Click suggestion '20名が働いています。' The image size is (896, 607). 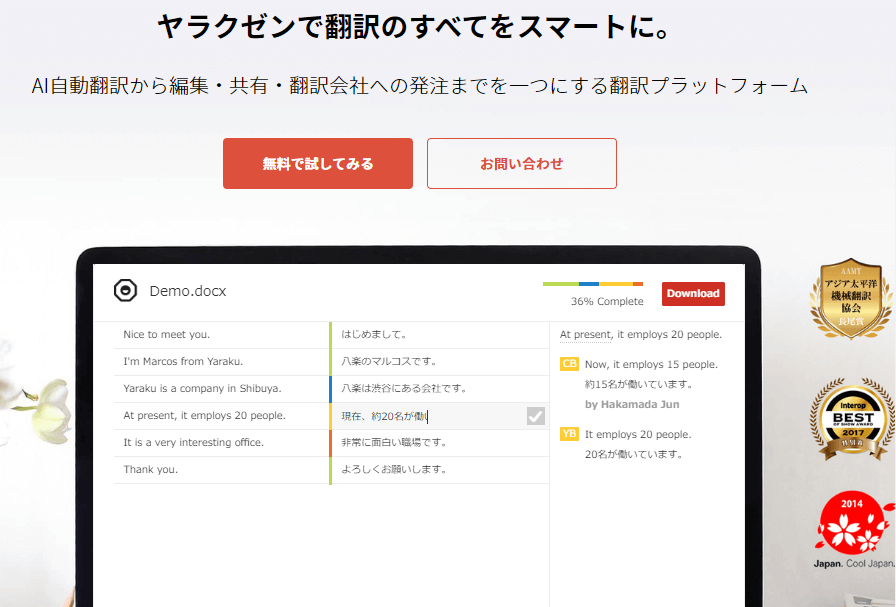tap(634, 454)
